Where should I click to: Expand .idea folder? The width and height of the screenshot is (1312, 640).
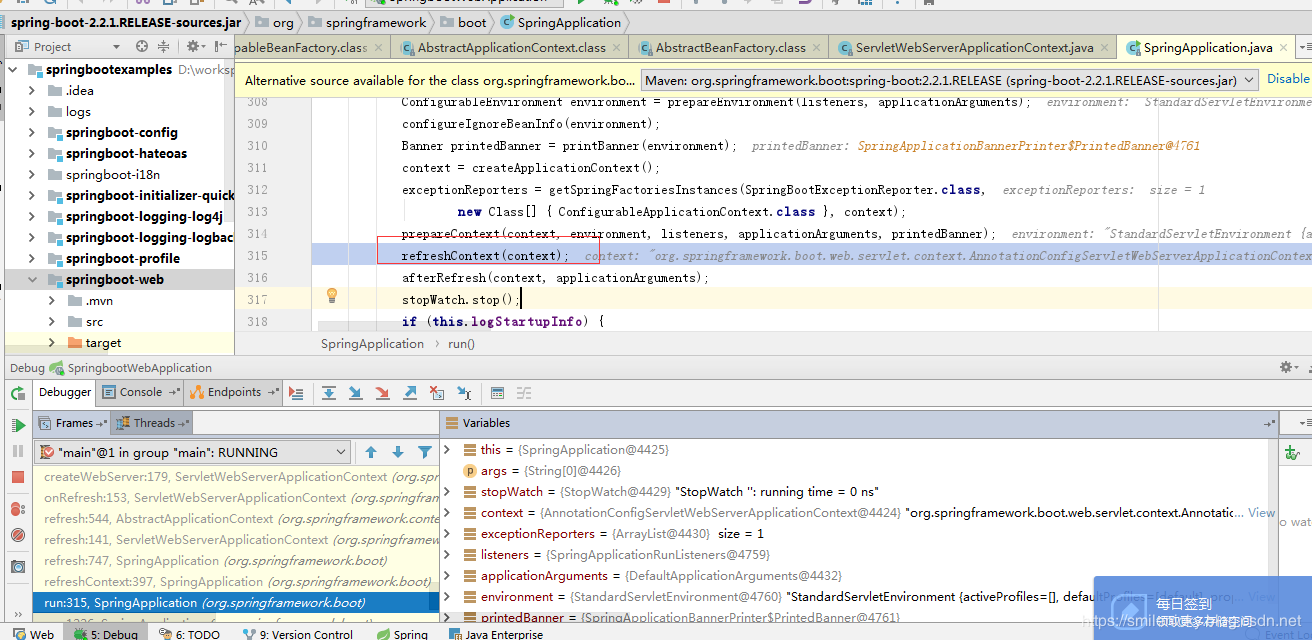click(x=32, y=91)
